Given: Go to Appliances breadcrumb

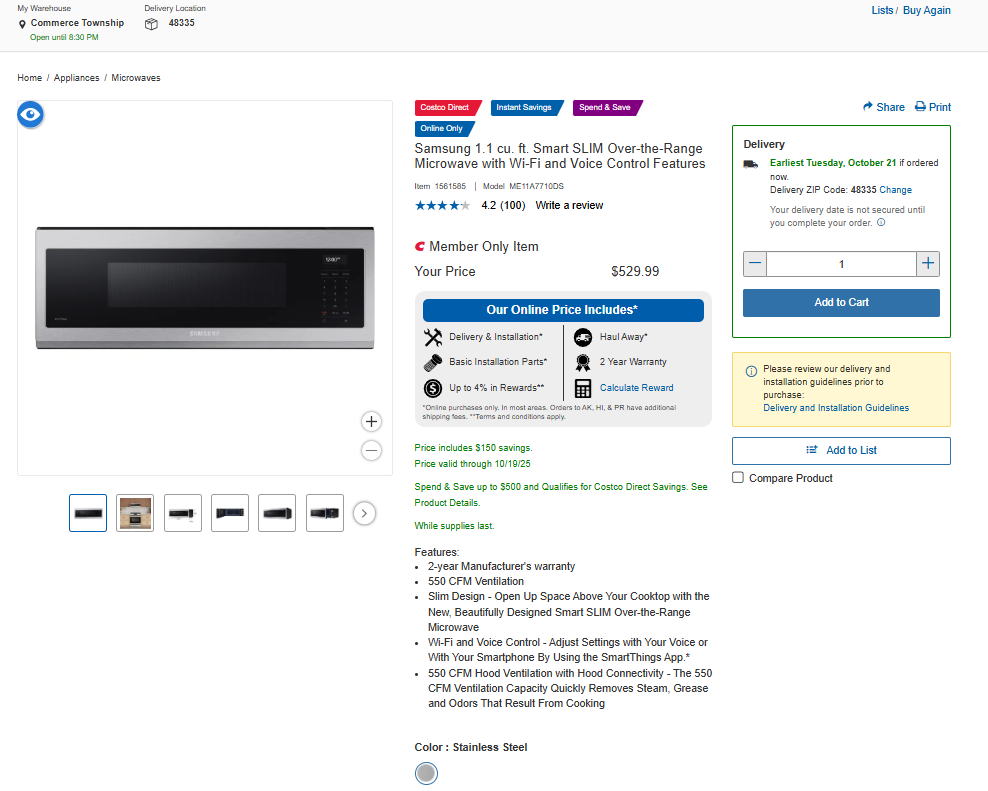Looking at the screenshot, I should click(77, 78).
